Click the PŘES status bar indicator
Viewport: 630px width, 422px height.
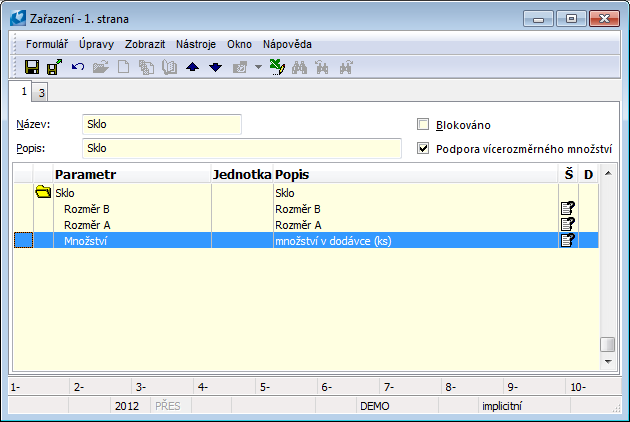tap(170, 406)
